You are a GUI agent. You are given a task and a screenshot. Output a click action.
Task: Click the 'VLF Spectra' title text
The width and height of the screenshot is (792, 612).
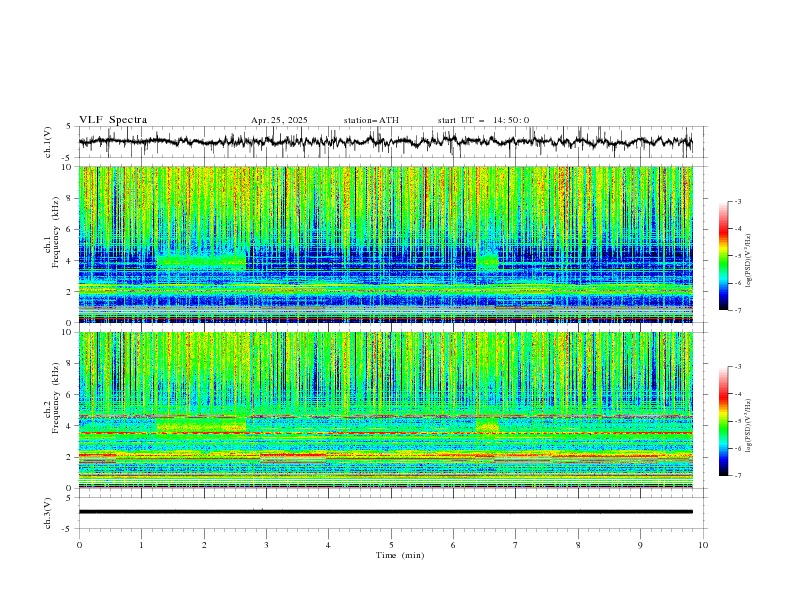click(113, 120)
